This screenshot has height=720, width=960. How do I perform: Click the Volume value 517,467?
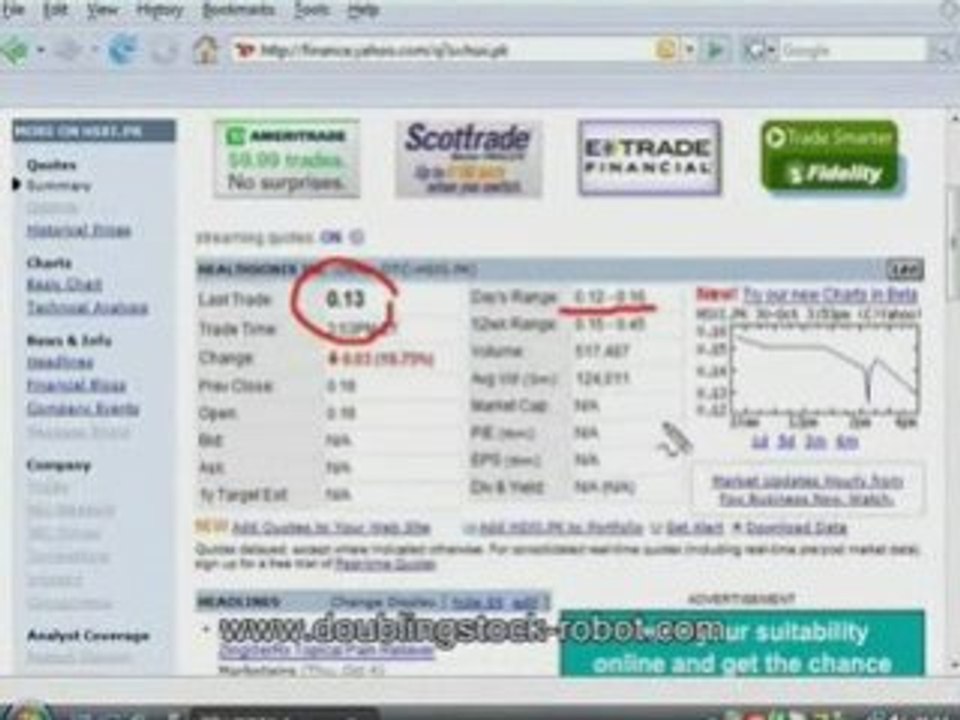pos(602,351)
